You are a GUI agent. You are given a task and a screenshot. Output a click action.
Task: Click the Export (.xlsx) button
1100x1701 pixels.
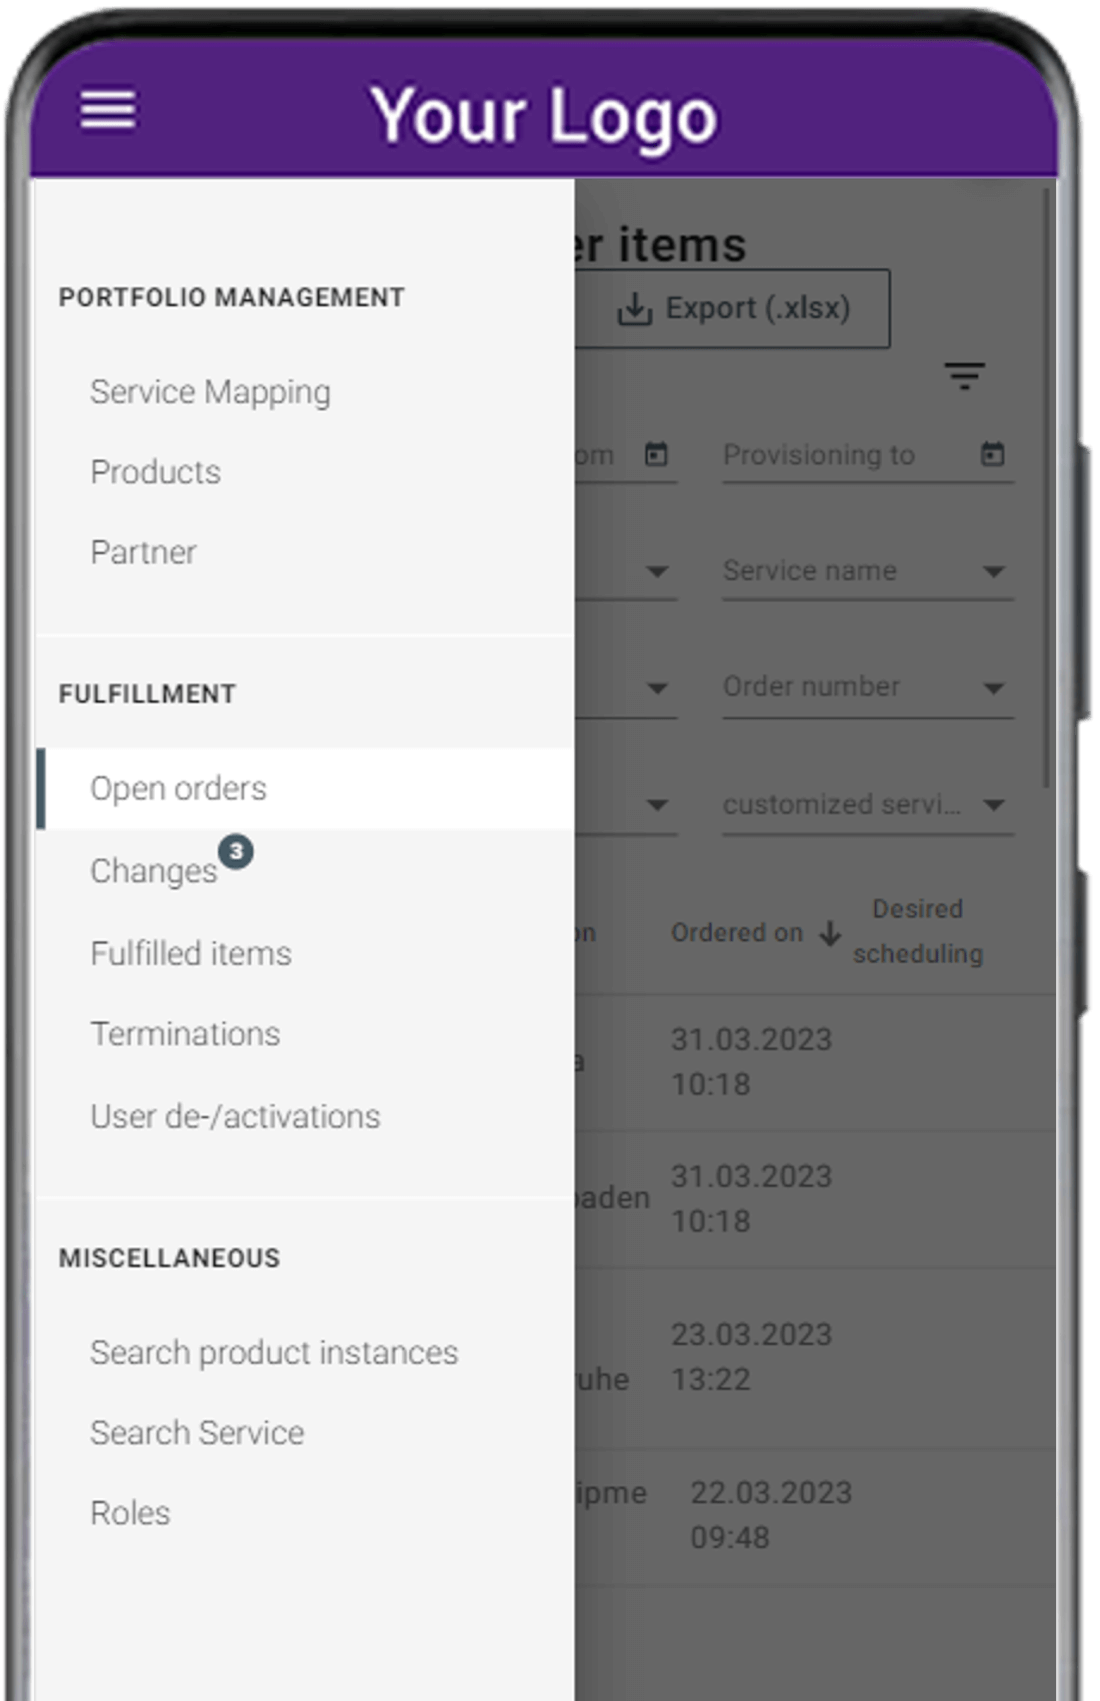tap(732, 309)
